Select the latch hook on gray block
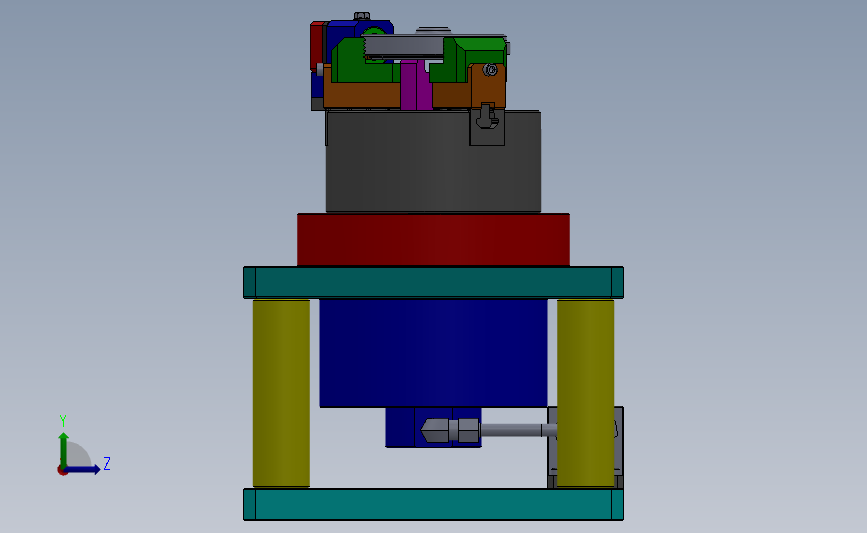 [x=487, y=116]
